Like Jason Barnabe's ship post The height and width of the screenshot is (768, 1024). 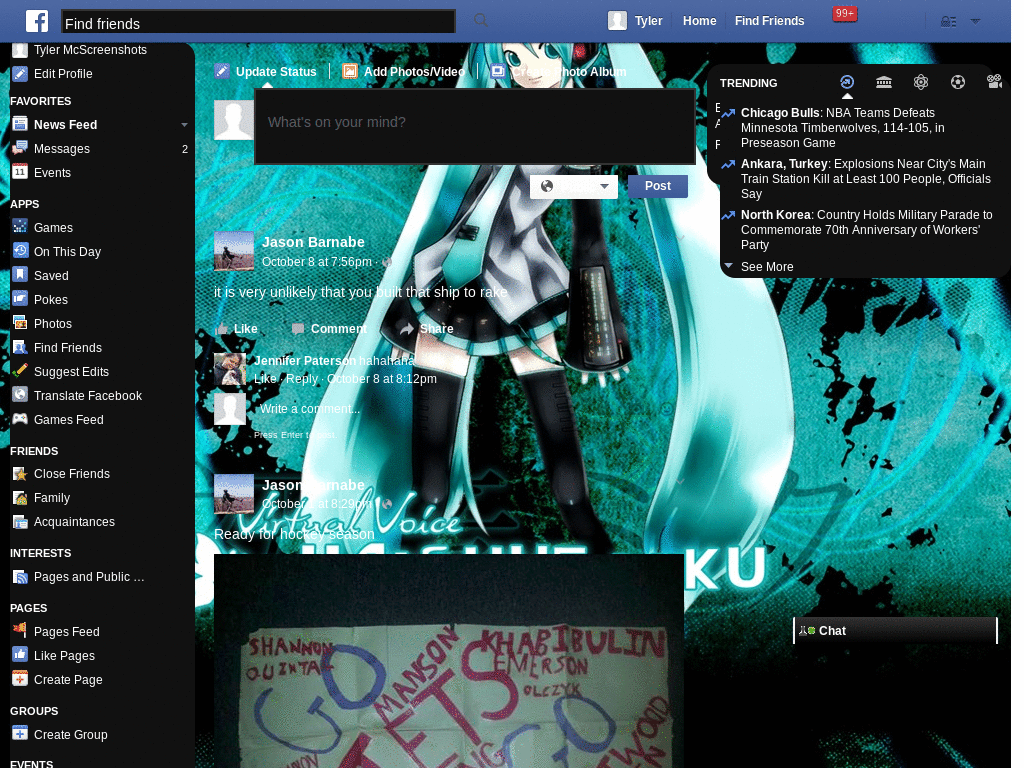[x=236, y=328]
